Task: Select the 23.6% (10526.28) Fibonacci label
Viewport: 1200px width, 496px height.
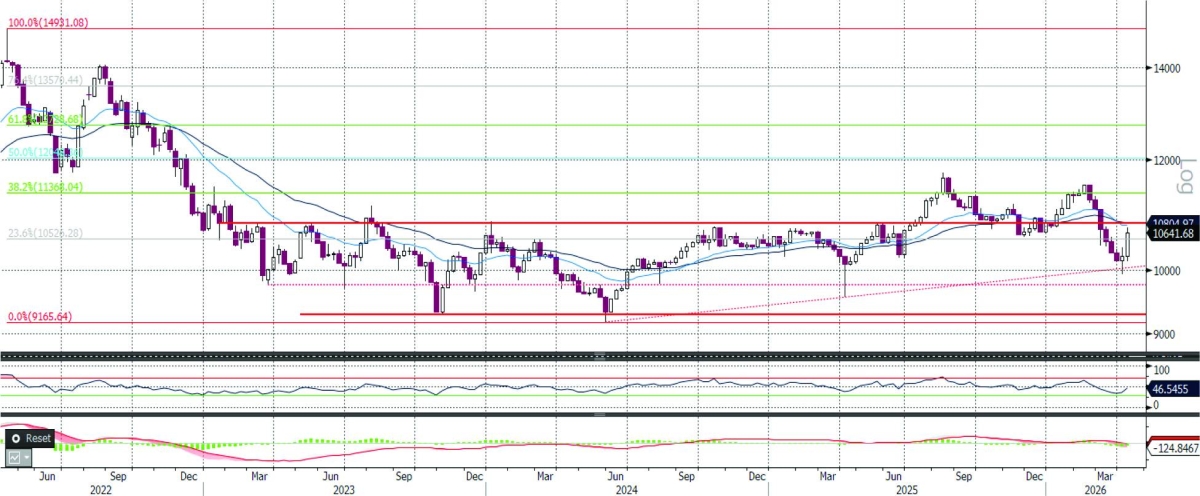Action: point(45,232)
